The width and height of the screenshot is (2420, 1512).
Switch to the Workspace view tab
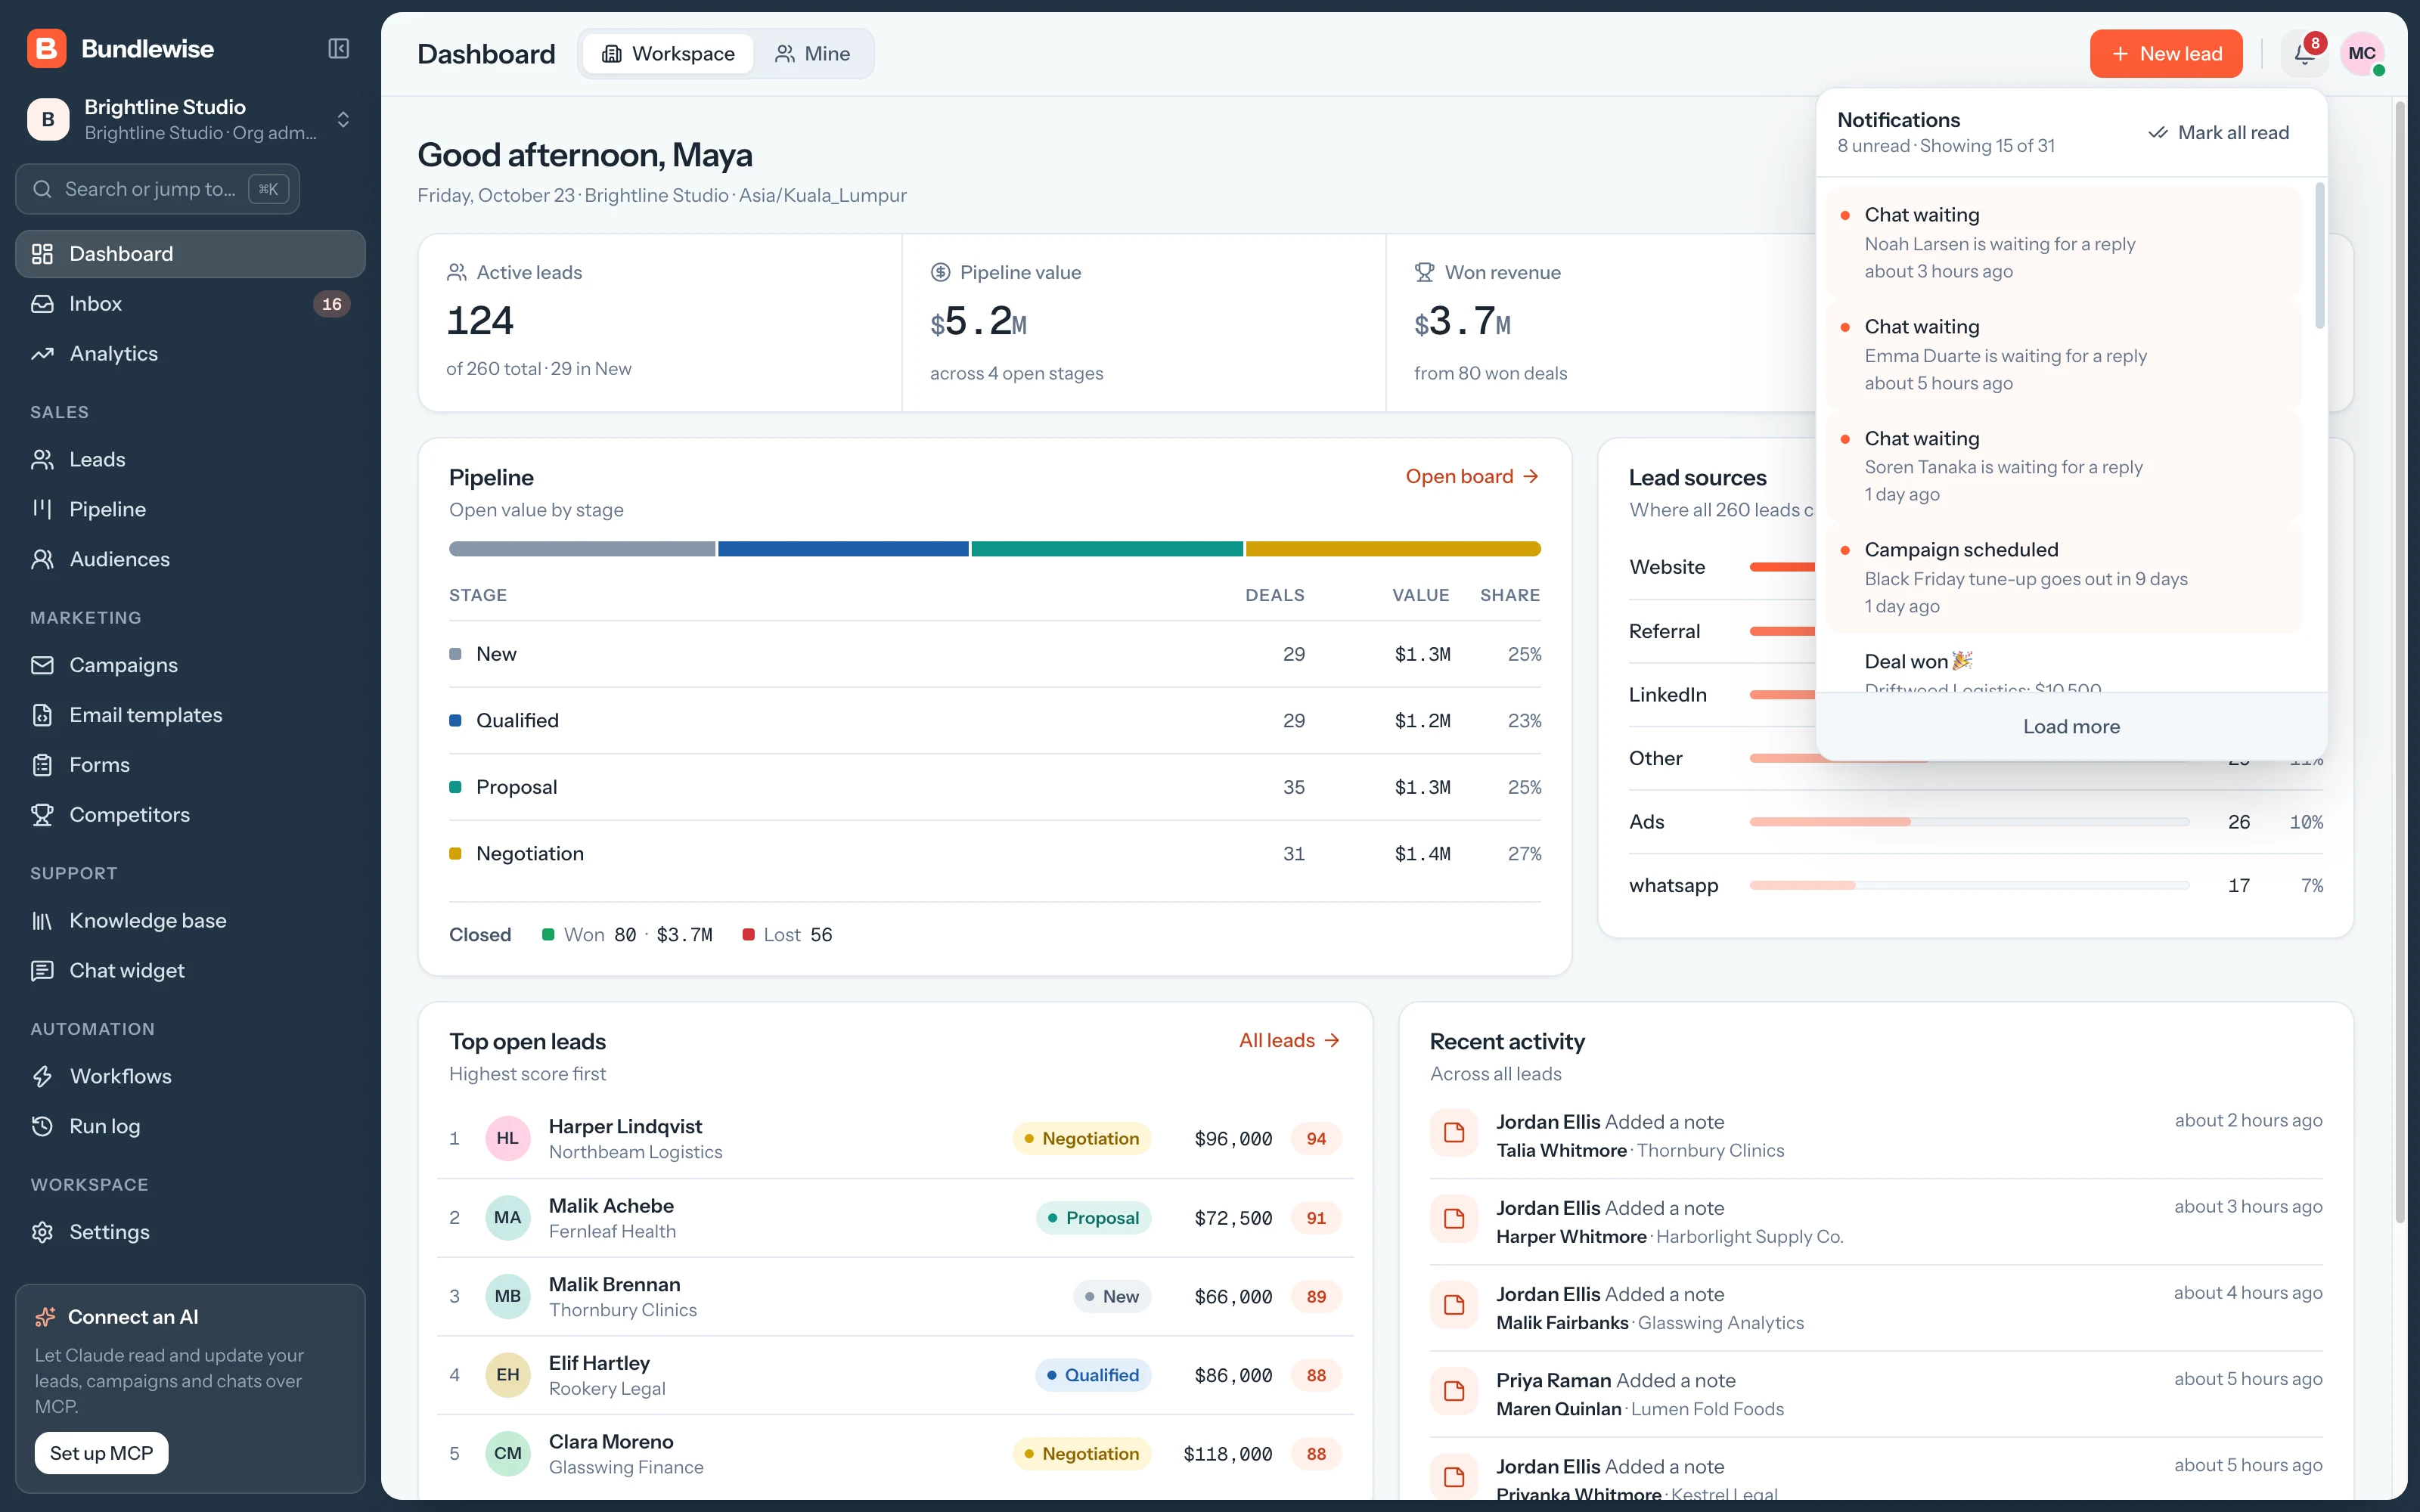pos(668,54)
